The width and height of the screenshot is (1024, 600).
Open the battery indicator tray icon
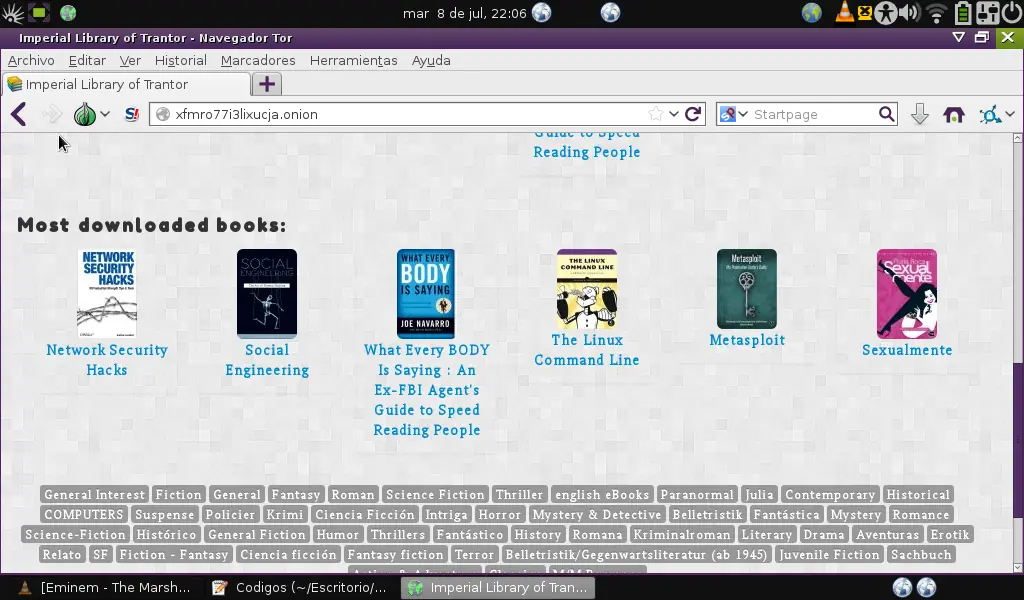(963, 12)
